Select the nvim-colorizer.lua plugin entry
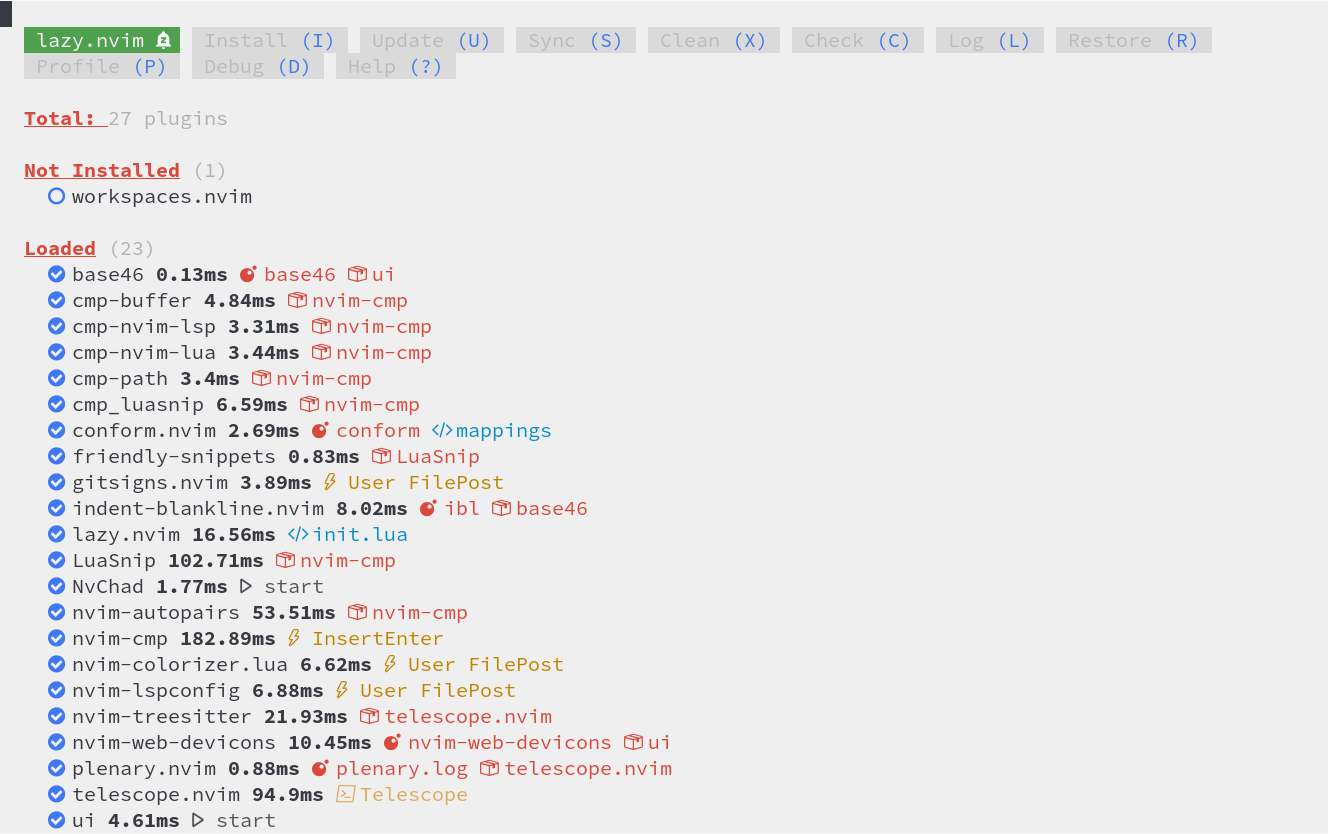The width and height of the screenshot is (1328, 834). tap(180, 664)
